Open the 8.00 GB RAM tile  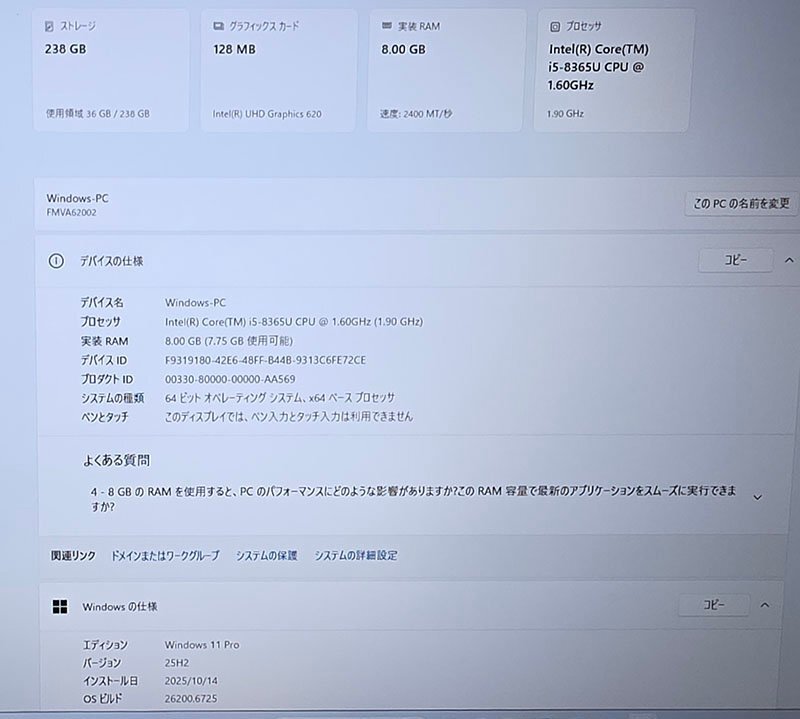(445, 71)
